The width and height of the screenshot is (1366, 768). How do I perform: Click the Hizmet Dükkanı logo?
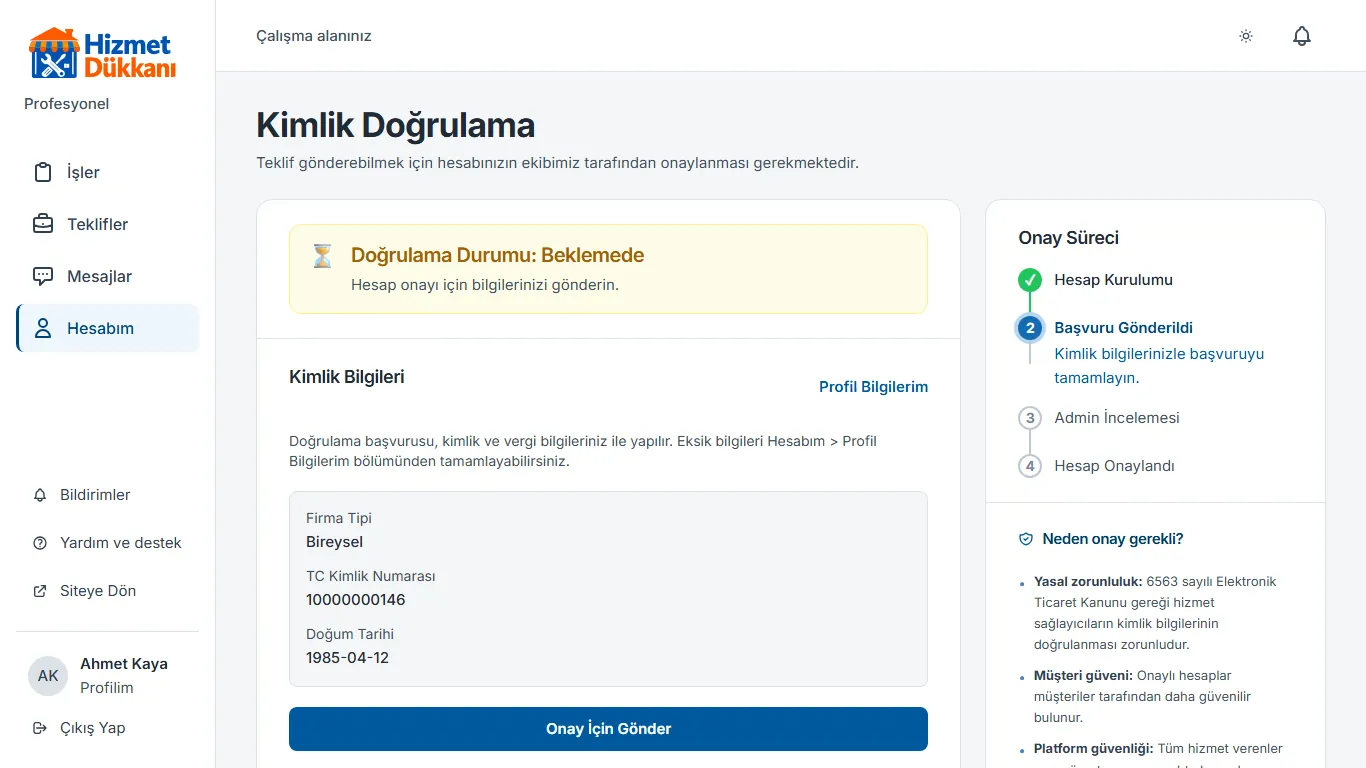pyautogui.click(x=102, y=53)
